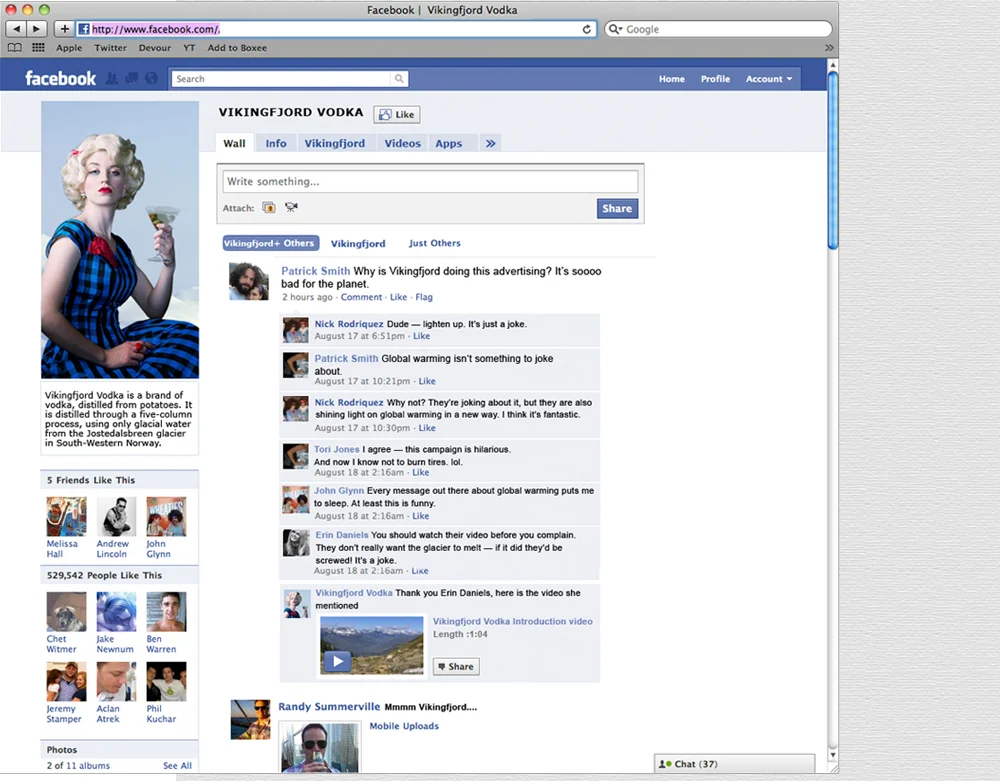The height and width of the screenshot is (781, 1000).
Task: Click See All photos link
Action: click(x=177, y=766)
